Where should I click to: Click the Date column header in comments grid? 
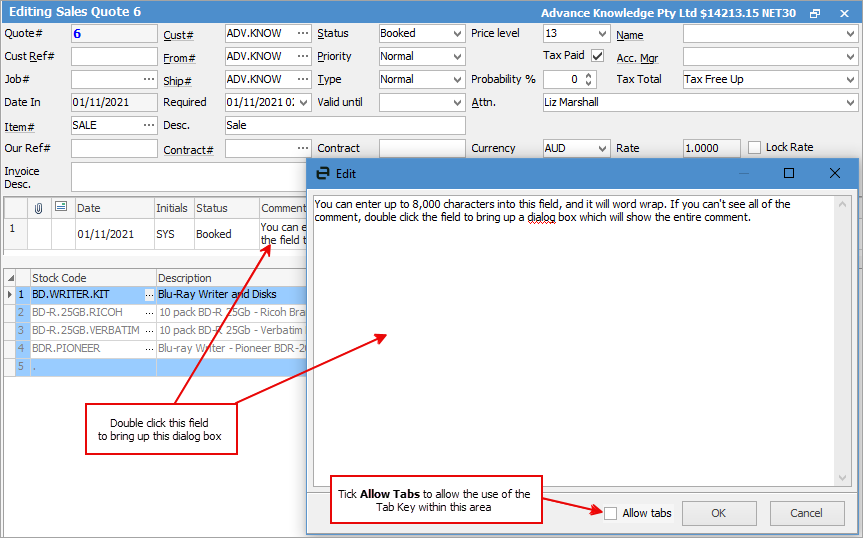point(114,208)
